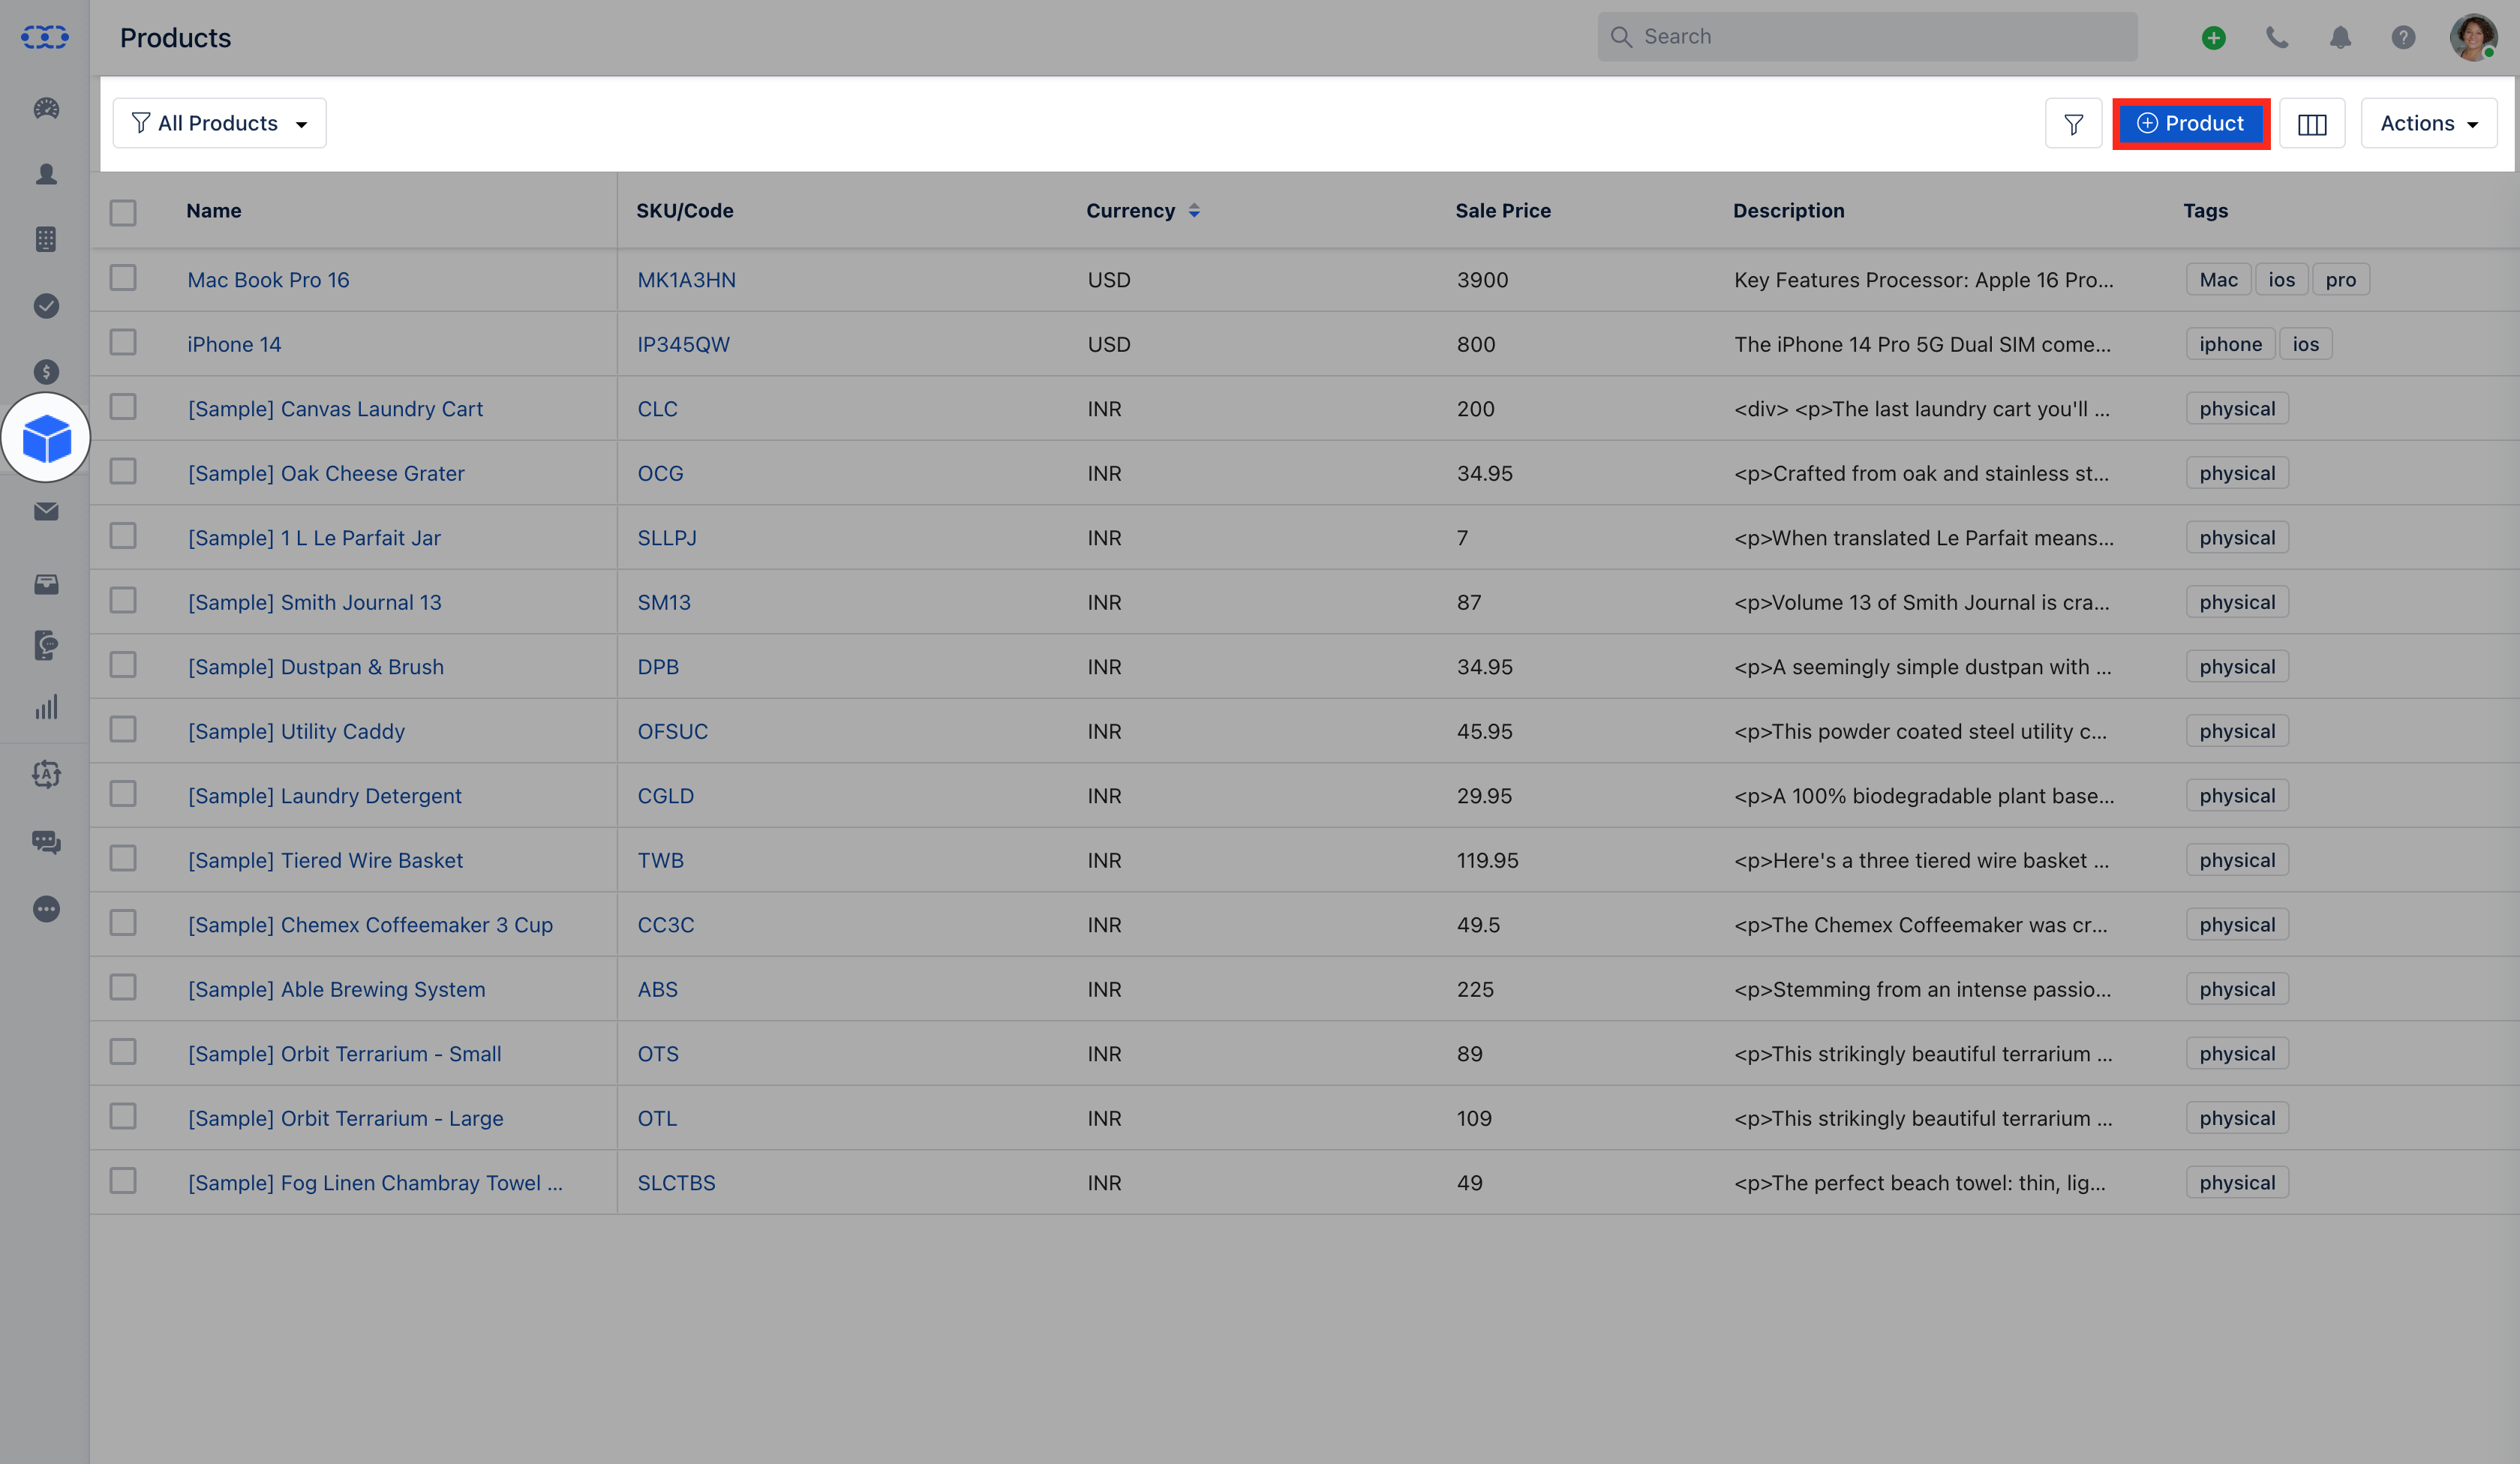Click the Name column header

pyautogui.click(x=214, y=211)
